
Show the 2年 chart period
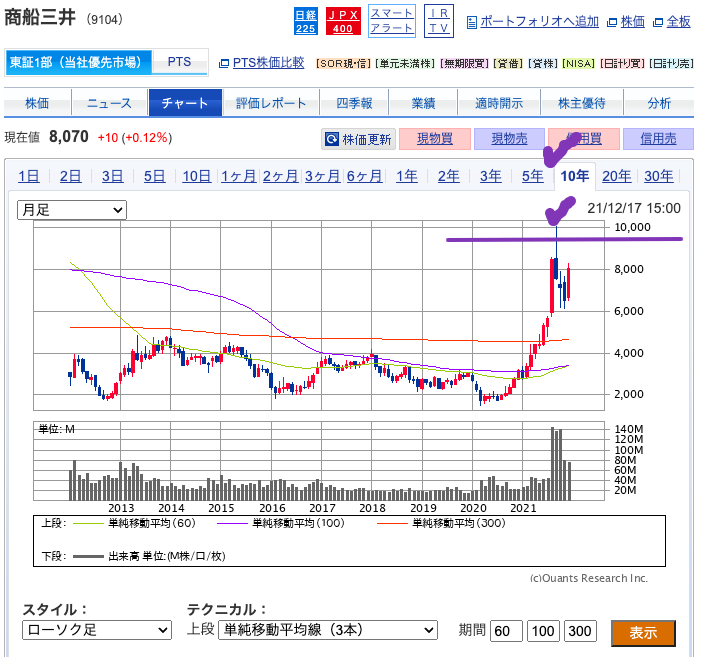tap(448, 176)
